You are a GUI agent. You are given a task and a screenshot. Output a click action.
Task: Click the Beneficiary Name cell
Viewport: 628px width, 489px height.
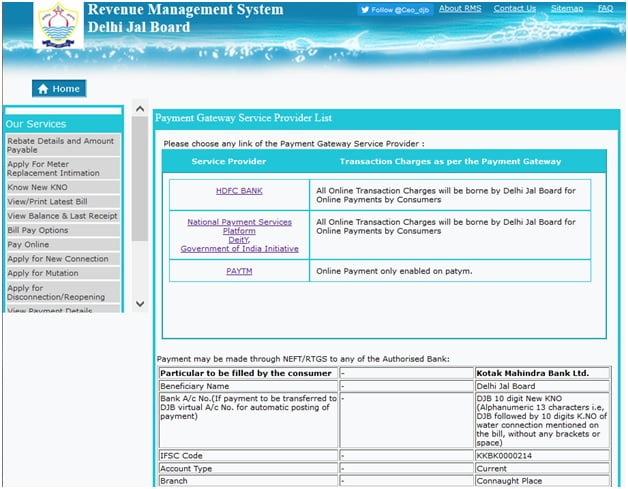pos(248,386)
